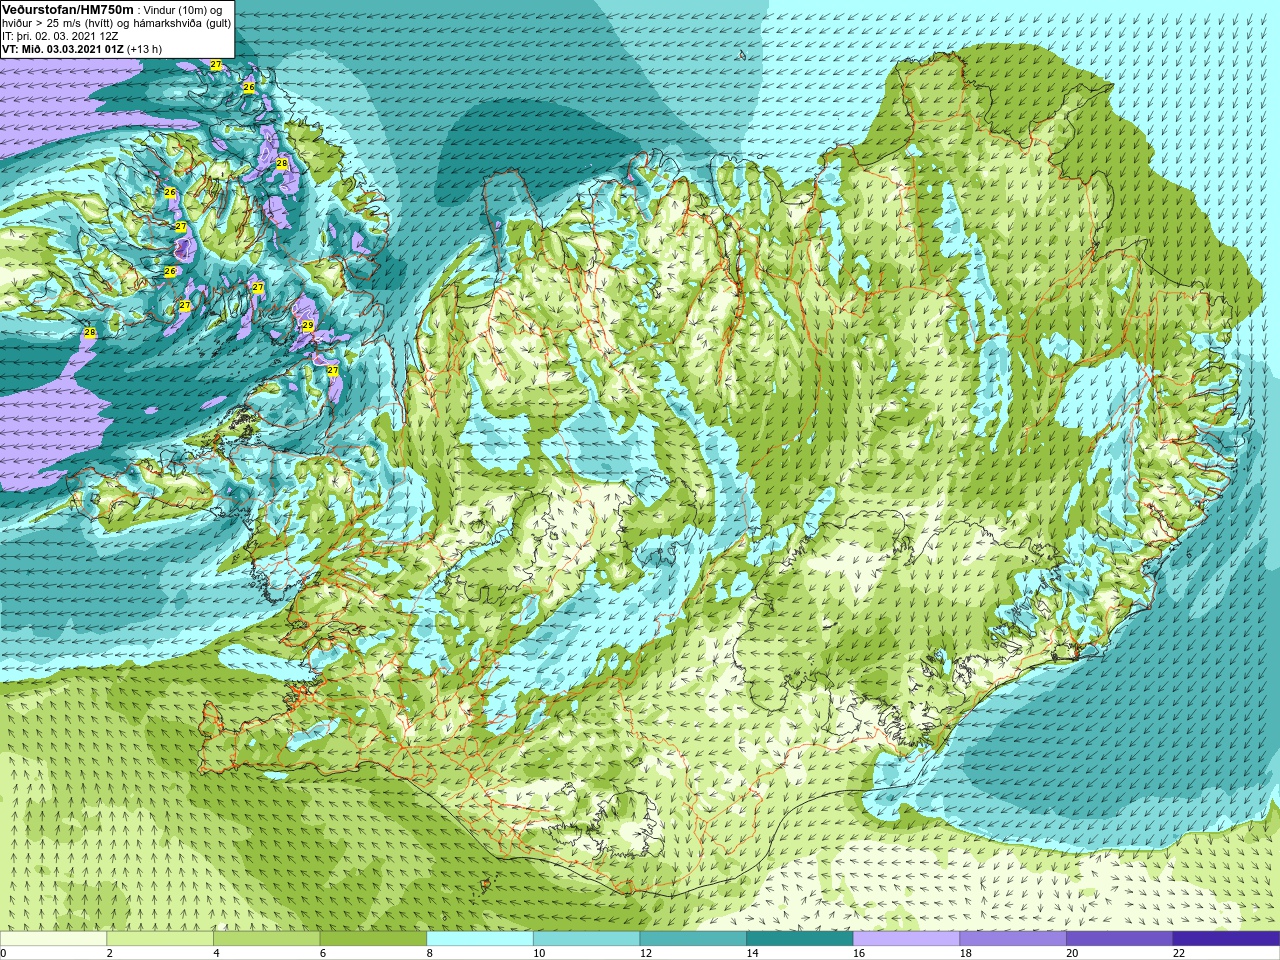Click the 16–18 m/s lavender legend swatch
This screenshot has width=1280, height=960.
[906, 939]
